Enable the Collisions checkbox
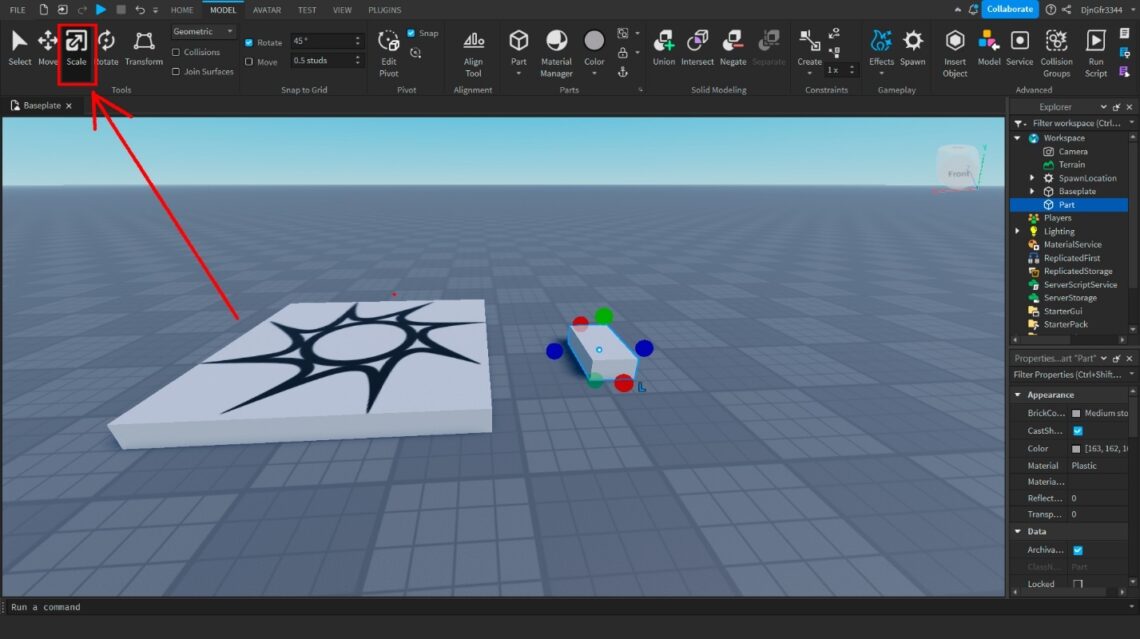This screenshot has width=1140, height=639. [177, 52]
